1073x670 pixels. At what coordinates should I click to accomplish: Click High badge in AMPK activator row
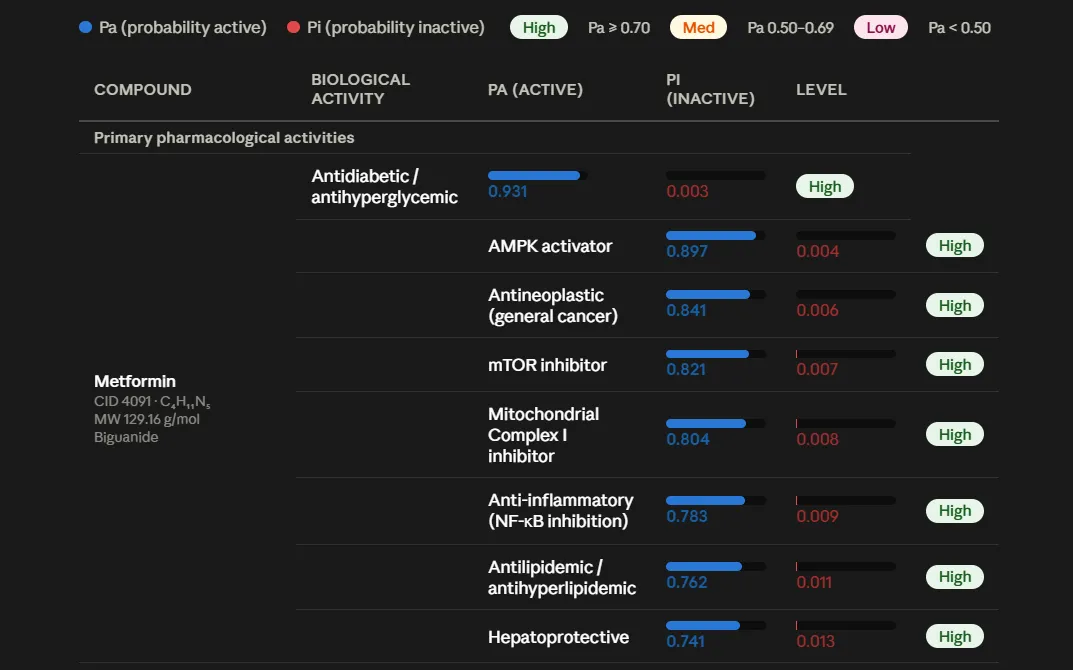[955, 246]
